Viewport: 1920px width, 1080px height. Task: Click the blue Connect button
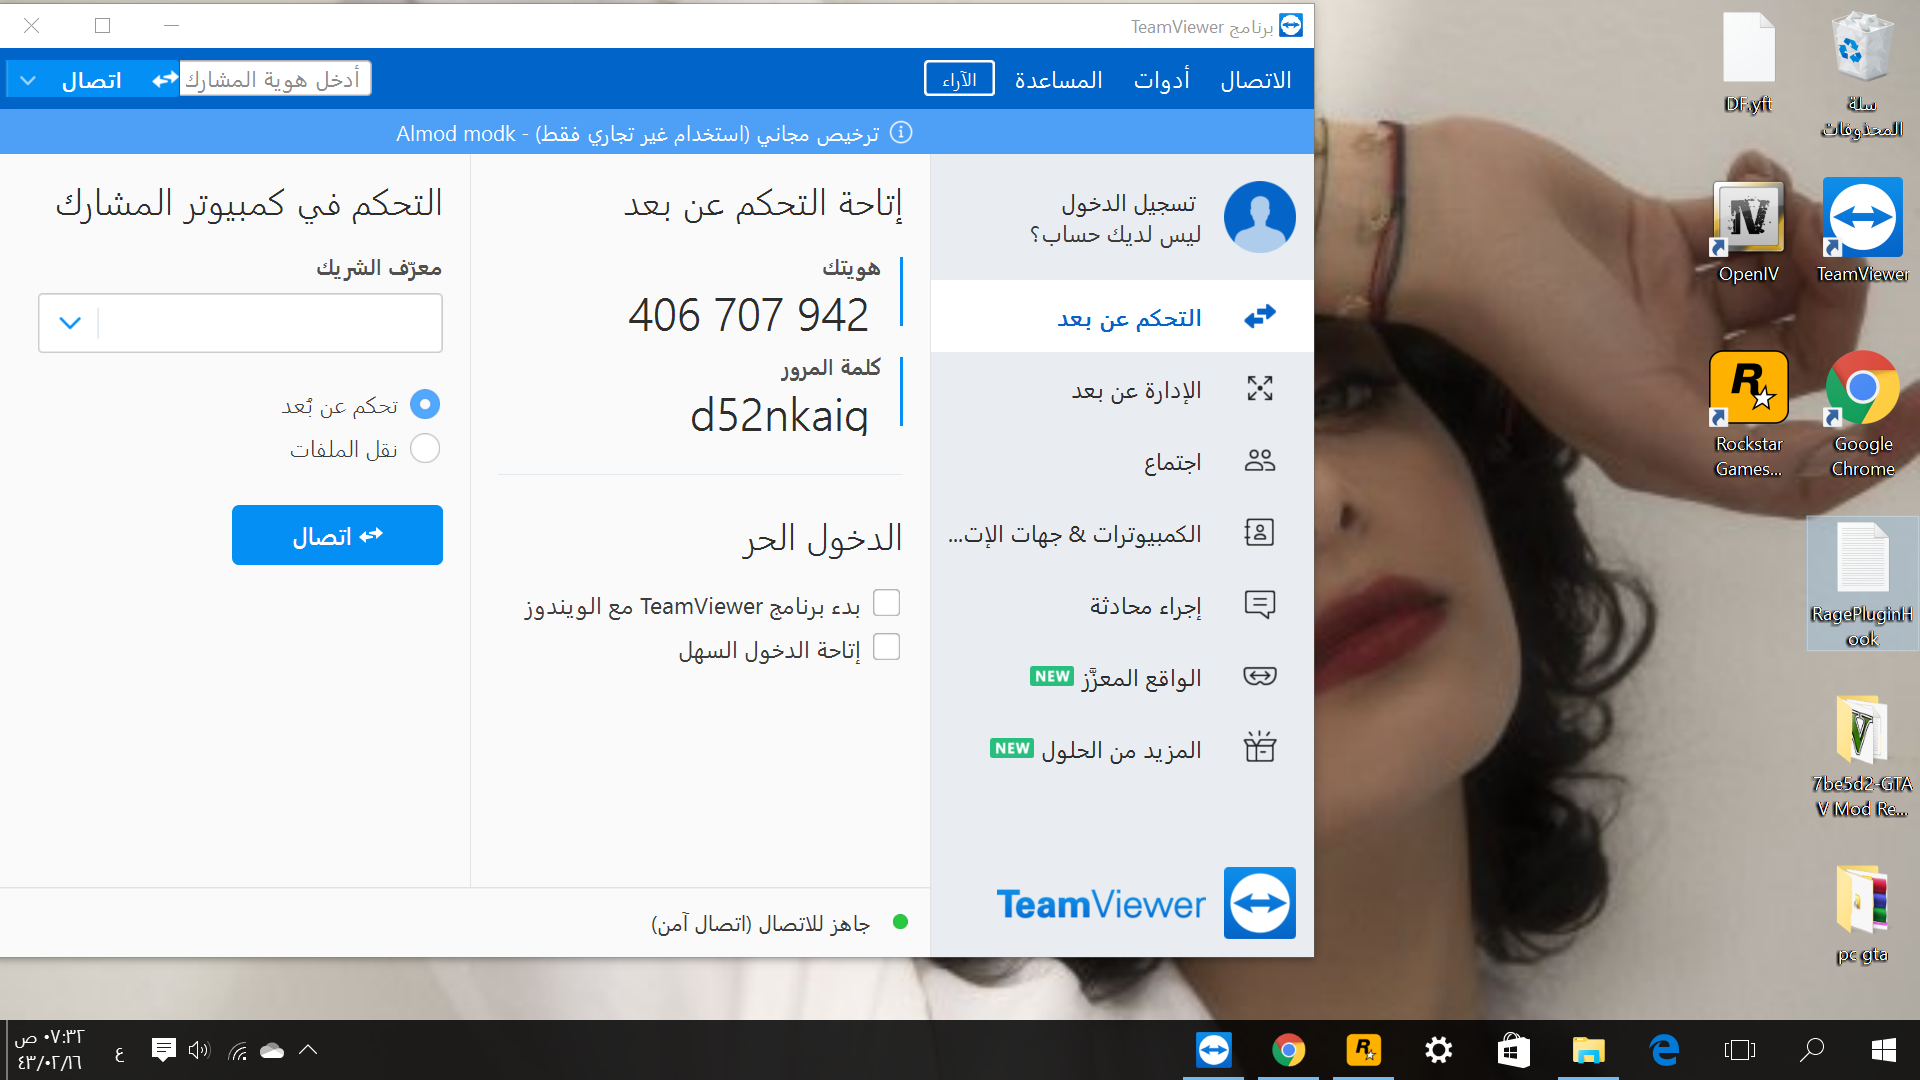click(337, 536)
